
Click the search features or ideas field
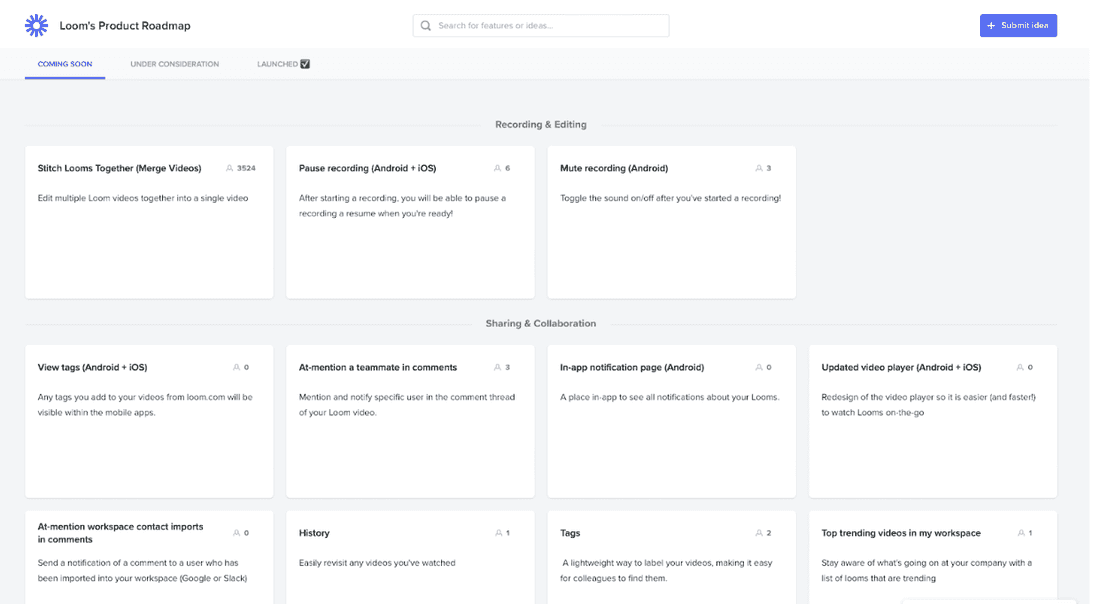(x=540, y=25)
